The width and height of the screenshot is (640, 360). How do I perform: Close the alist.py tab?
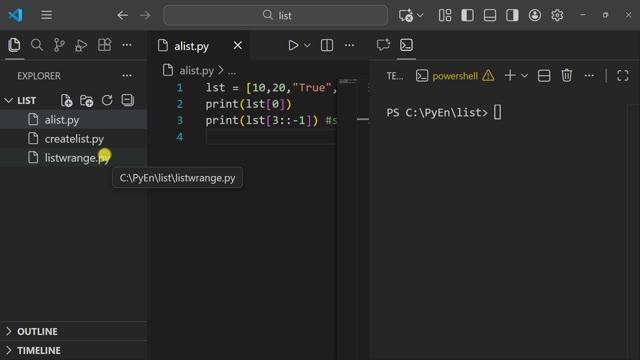point(238,45)
